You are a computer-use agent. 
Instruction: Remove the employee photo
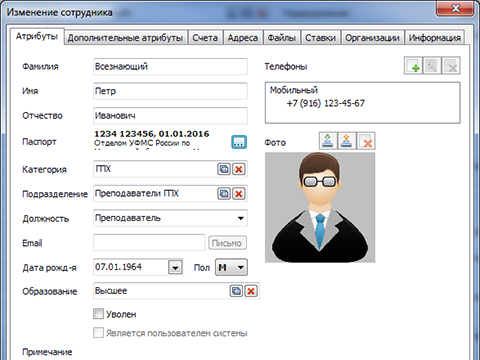pos(366,140)
